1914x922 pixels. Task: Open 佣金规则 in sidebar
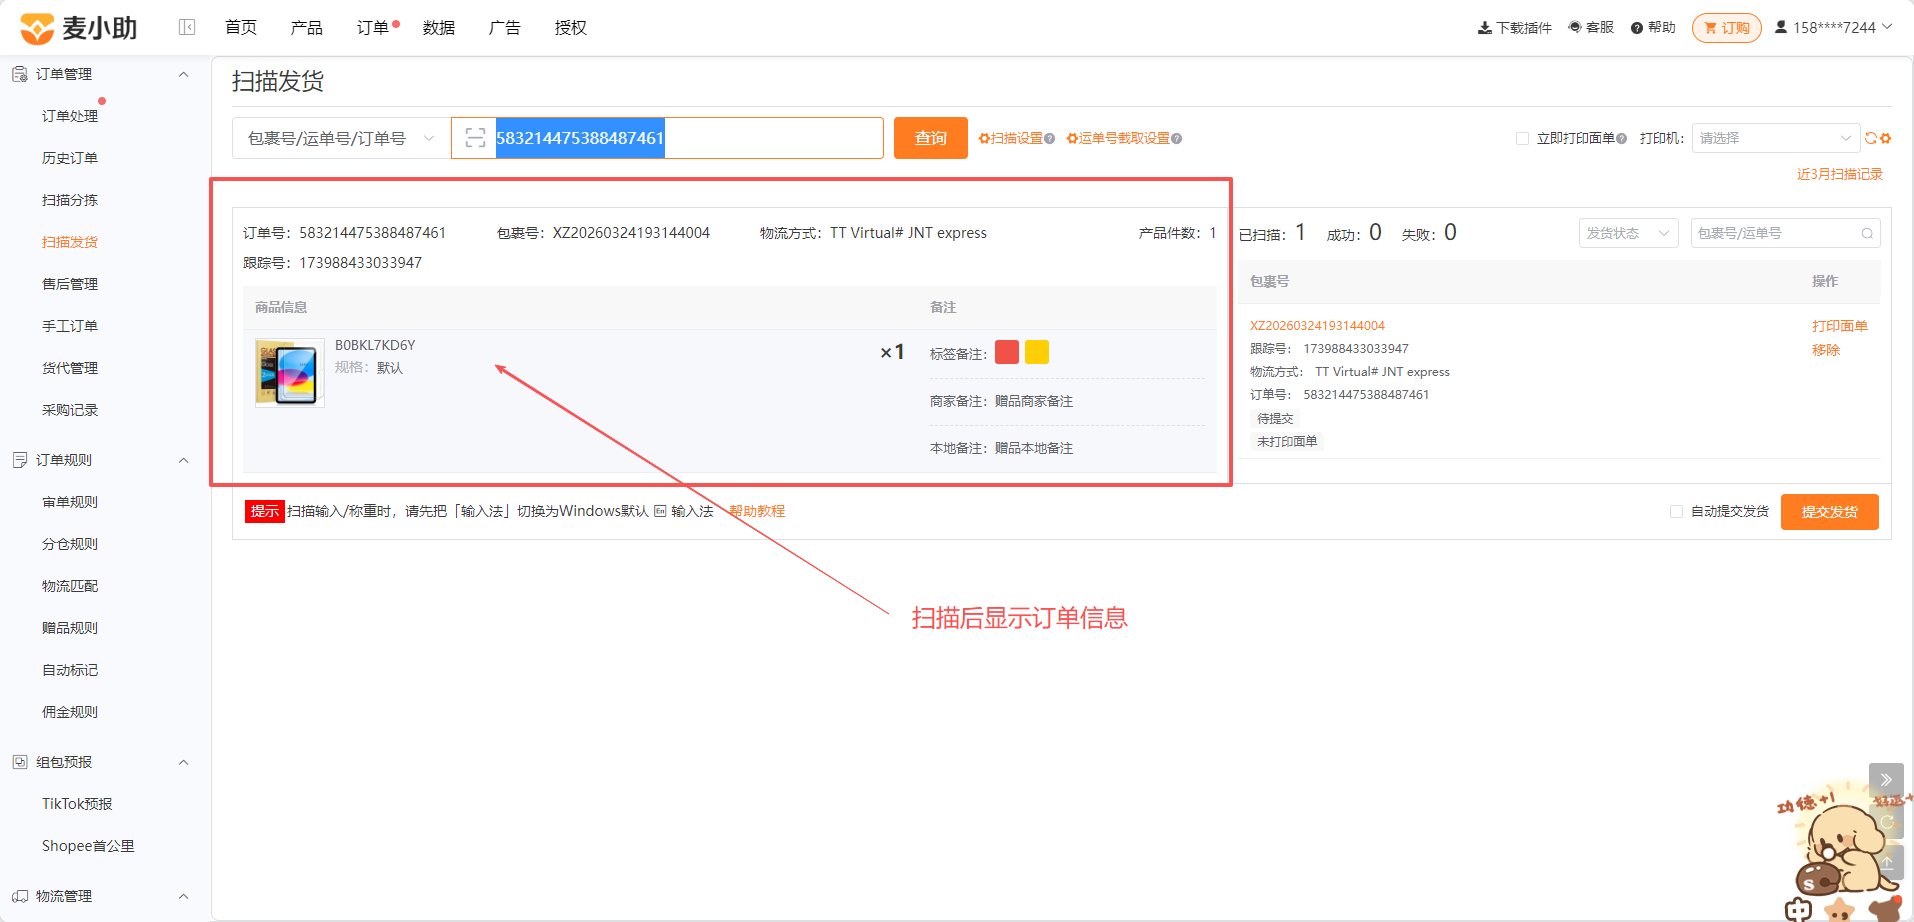pyautogui.click(x=70, y=712)
